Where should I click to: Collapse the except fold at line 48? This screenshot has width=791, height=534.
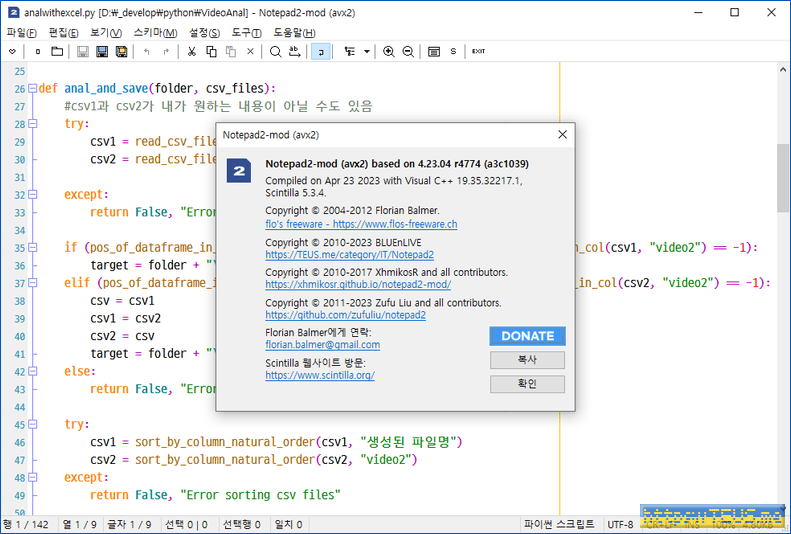pyautogui.click(x=33, y=477)
